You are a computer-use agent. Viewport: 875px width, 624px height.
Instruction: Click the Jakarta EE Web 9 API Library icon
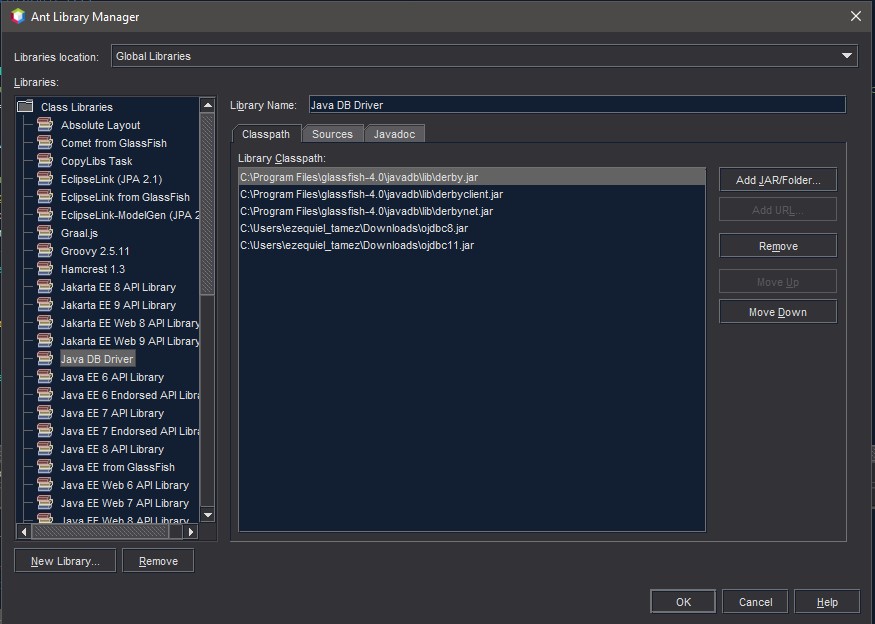point(45,340)
